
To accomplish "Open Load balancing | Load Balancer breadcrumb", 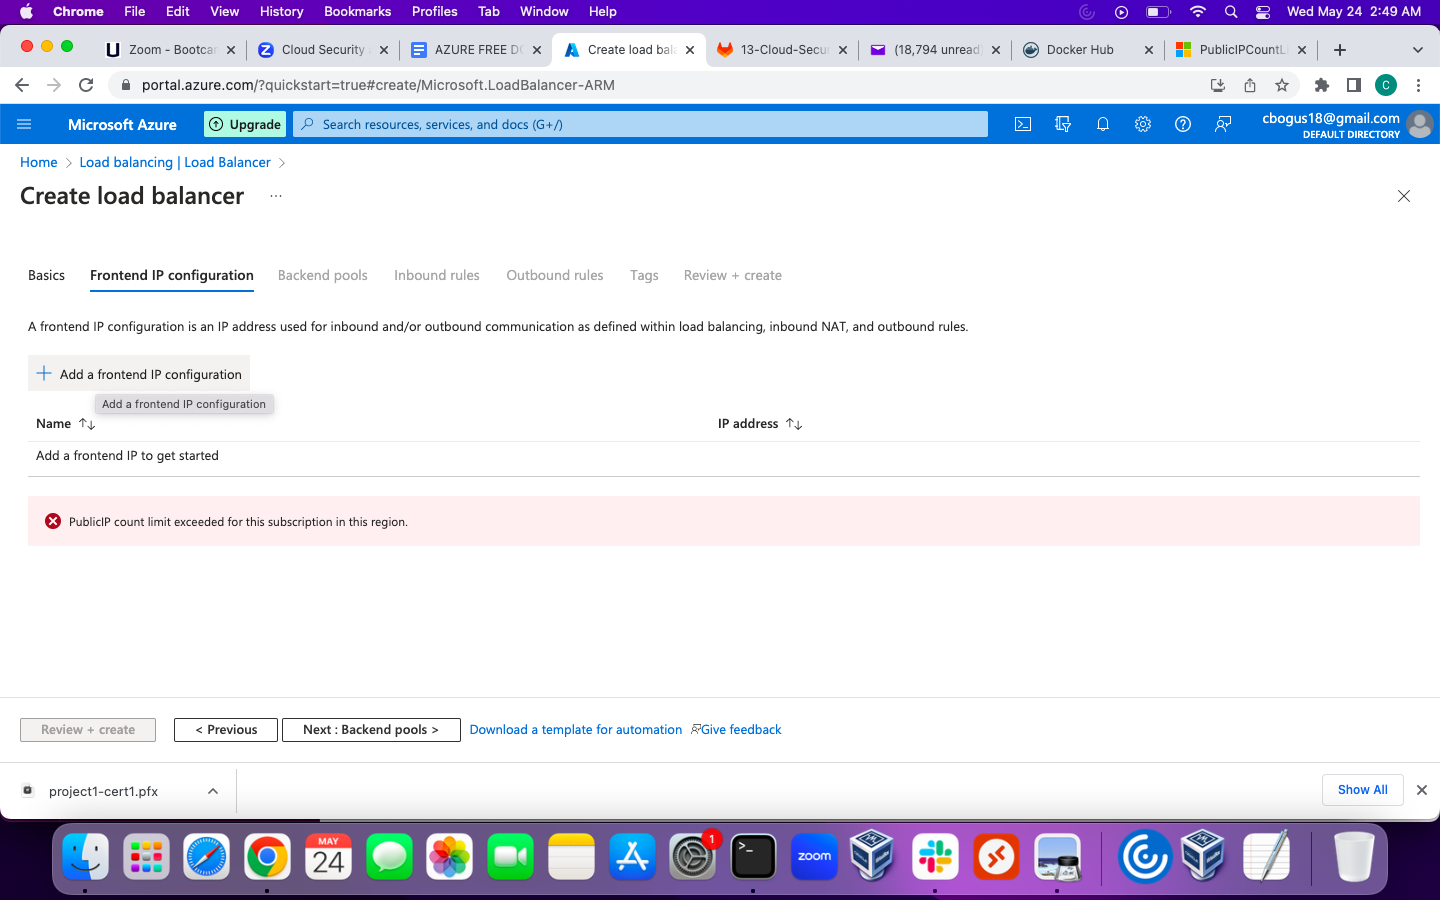I will click(x=175, y=162).
